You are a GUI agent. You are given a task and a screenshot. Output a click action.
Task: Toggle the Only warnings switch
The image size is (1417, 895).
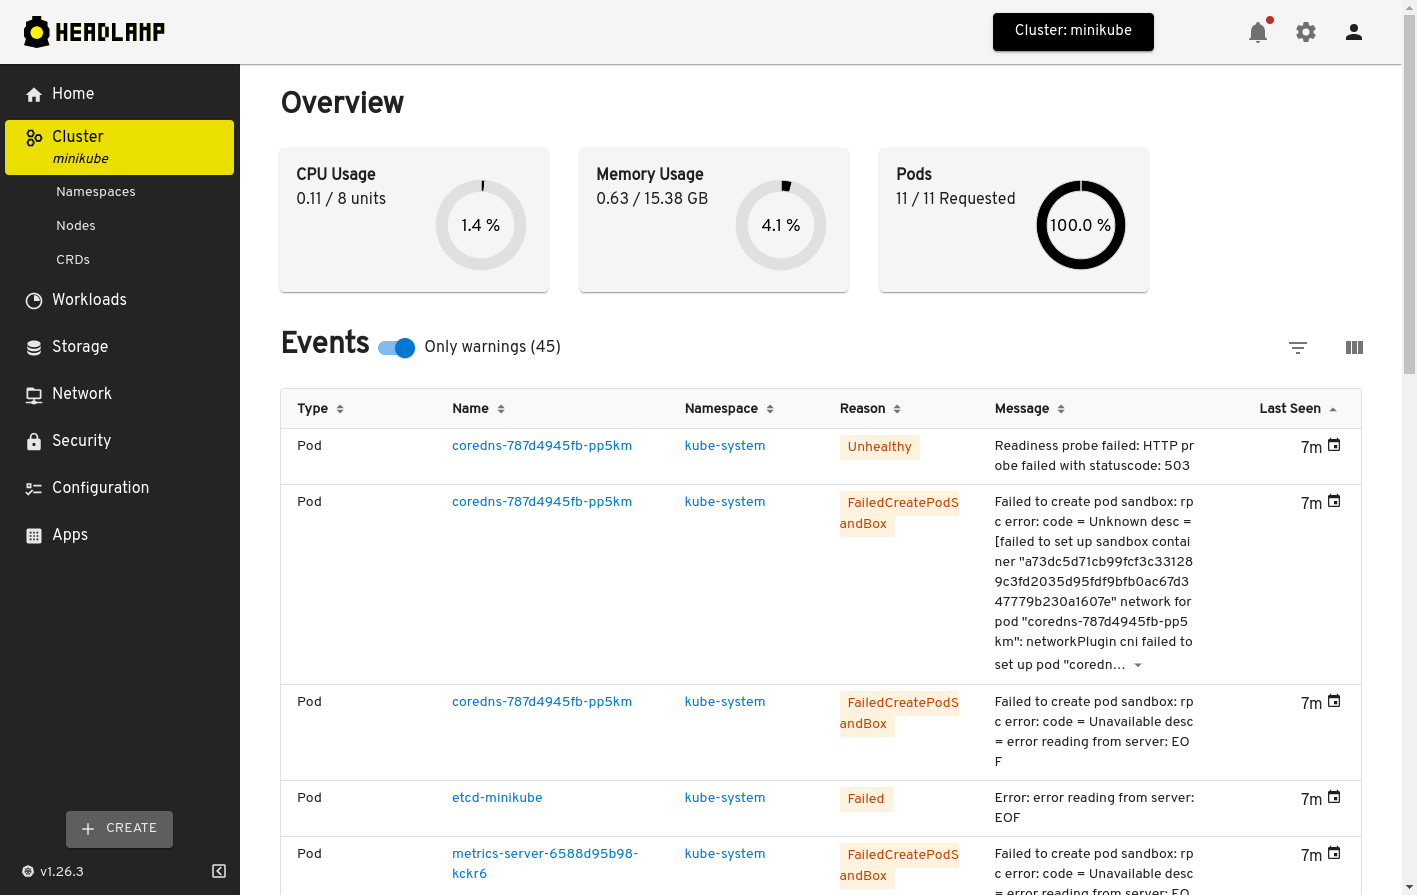tap(397, 348)
